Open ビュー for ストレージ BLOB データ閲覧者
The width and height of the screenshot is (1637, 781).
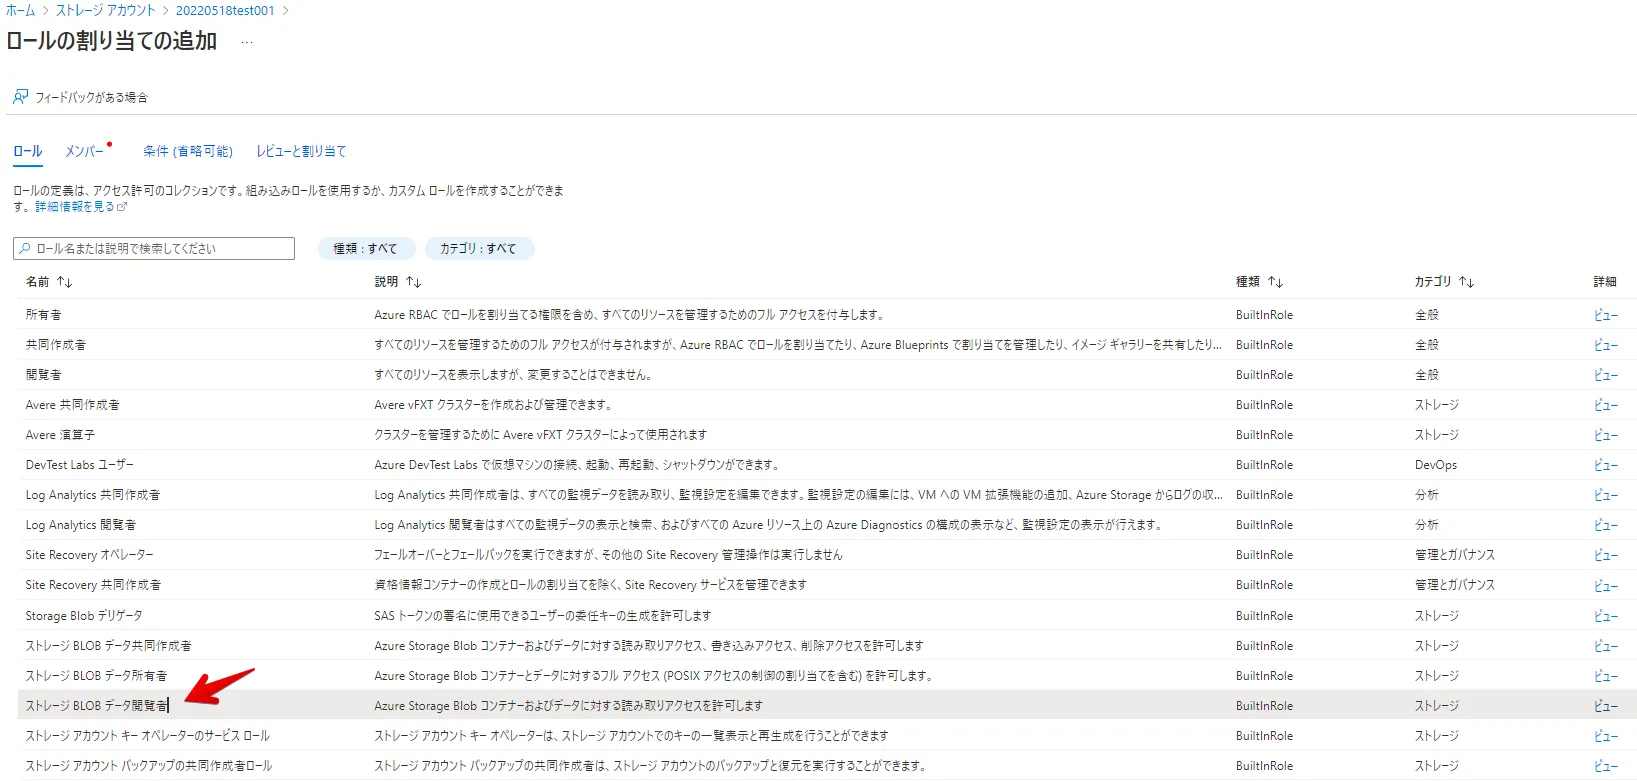pyautogui.click(x=1605, y=705)
